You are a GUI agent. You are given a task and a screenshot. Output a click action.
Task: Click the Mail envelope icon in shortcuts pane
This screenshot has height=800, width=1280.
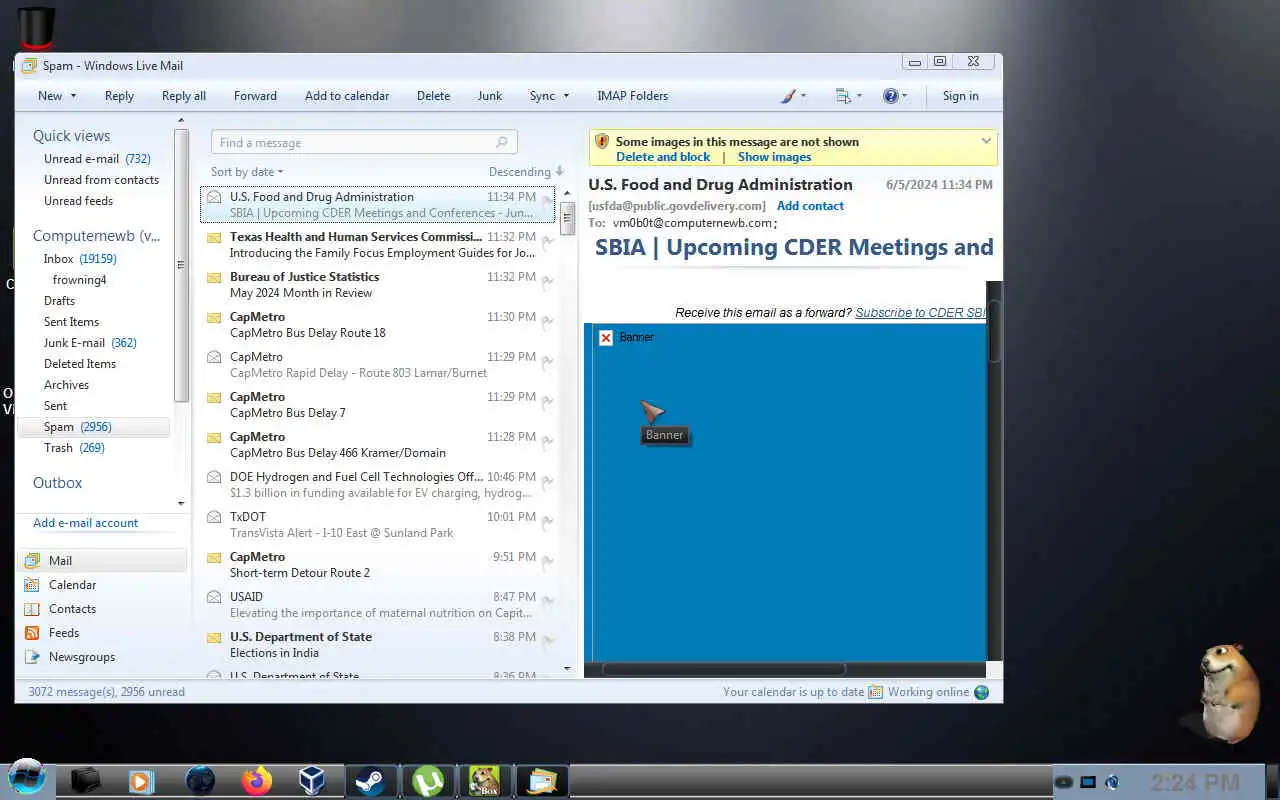[x=33, y=561]
